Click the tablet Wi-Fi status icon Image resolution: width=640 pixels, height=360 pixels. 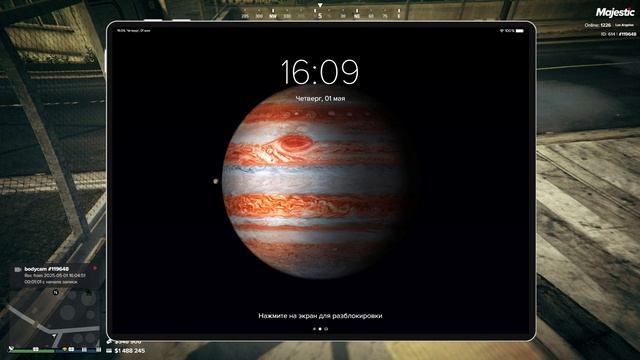tap(502, 31)
